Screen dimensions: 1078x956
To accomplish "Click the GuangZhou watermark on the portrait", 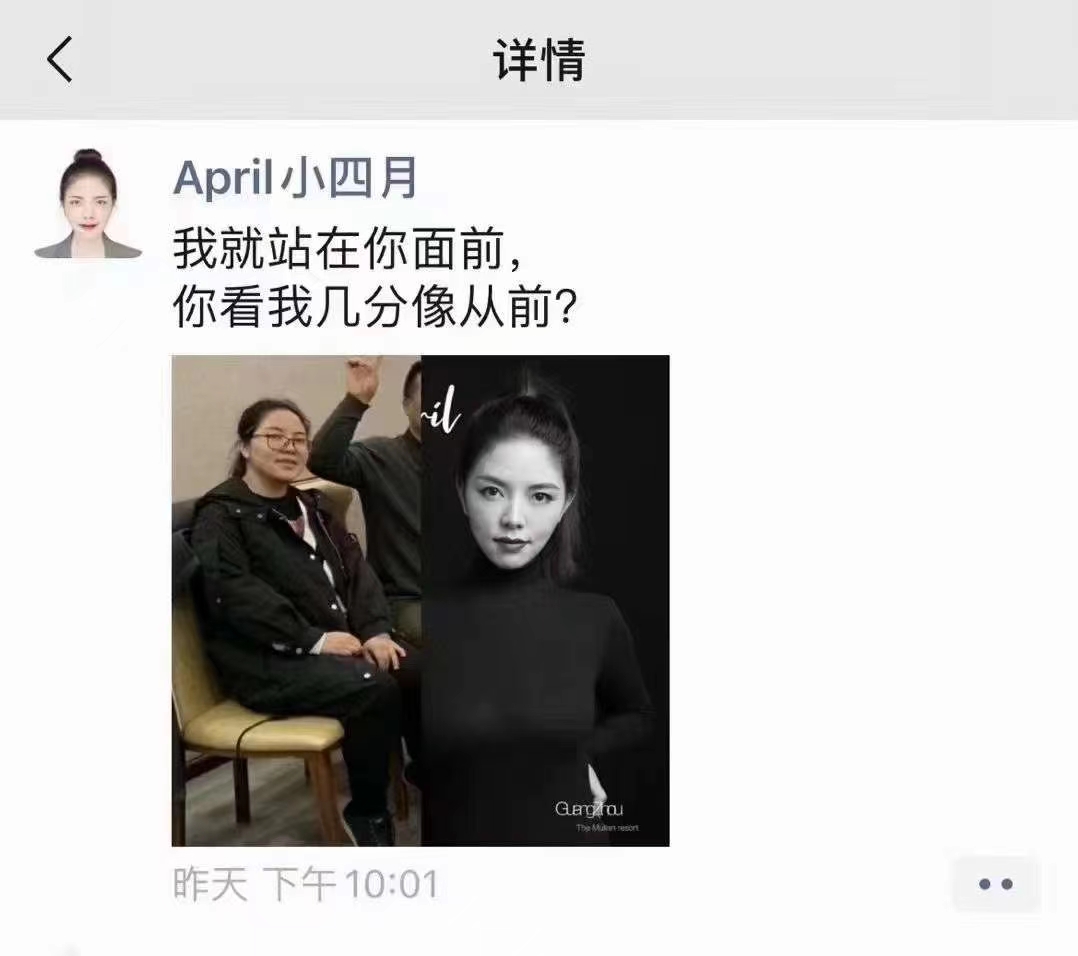I will click(x=588, y=809).
